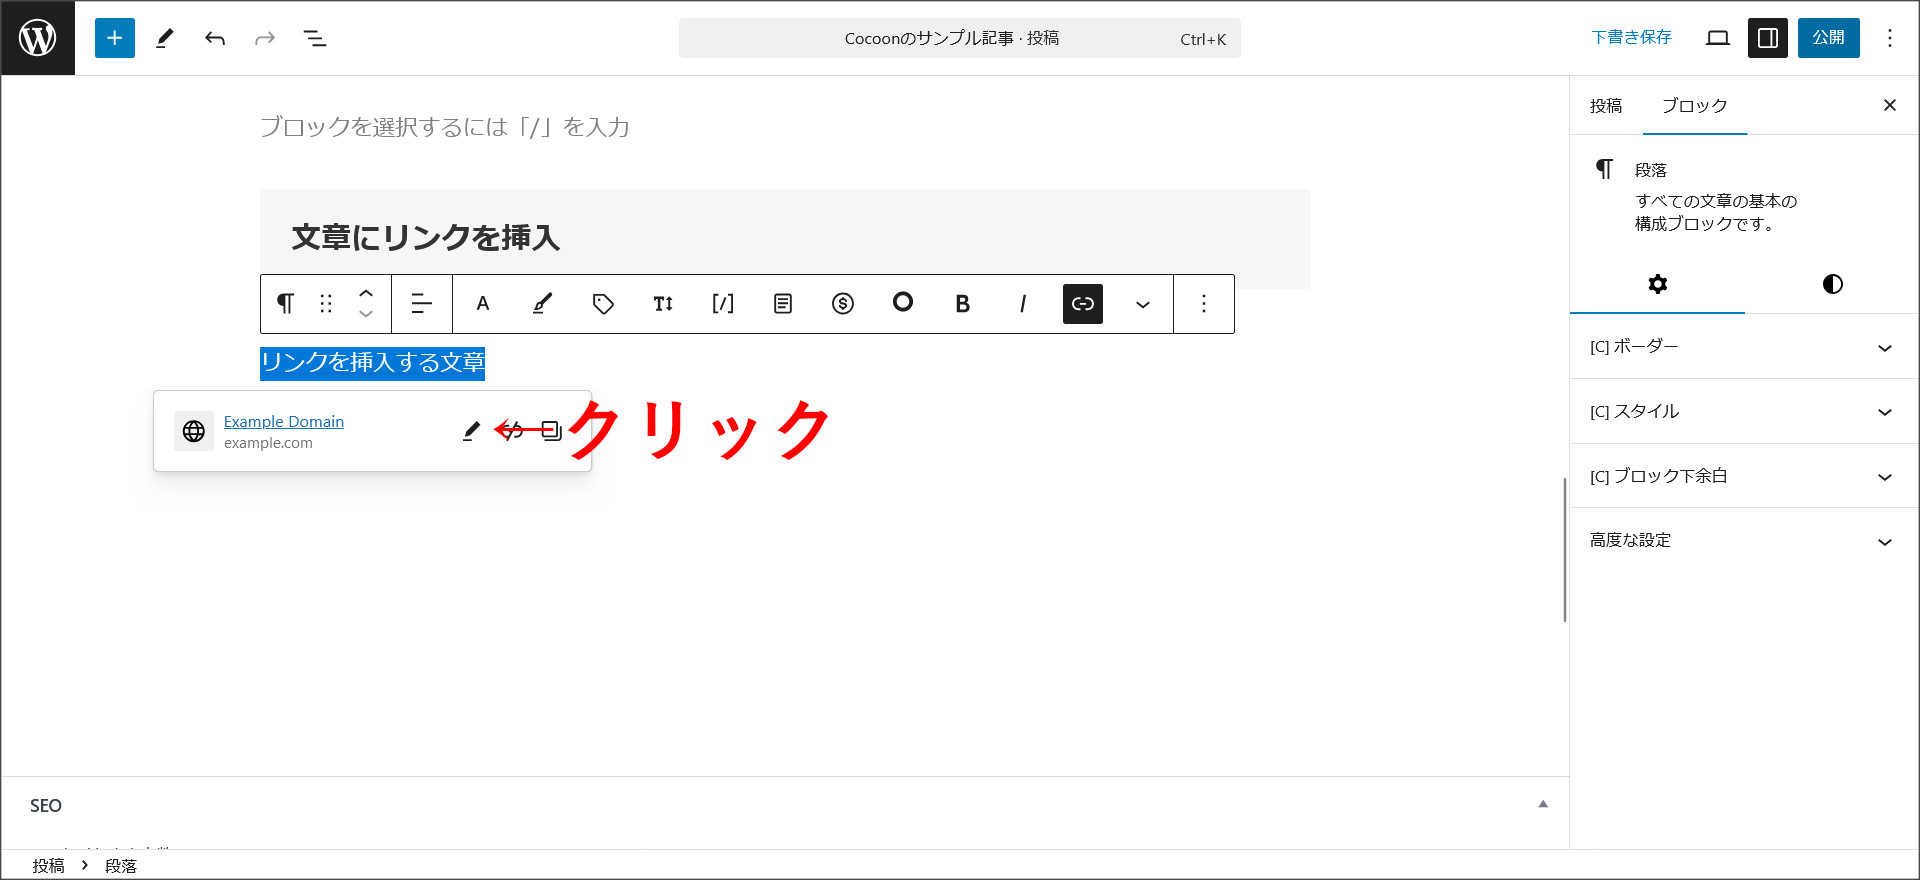Click the empty paragraph placeholder block
The width and height of the screenshot is (1920, 880).
(444, 127)
